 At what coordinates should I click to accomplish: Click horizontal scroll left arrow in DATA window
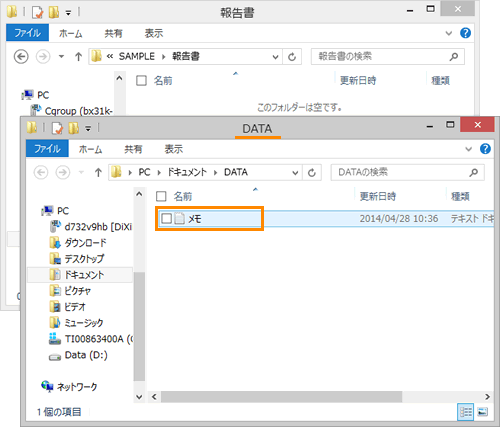point(154,397)
